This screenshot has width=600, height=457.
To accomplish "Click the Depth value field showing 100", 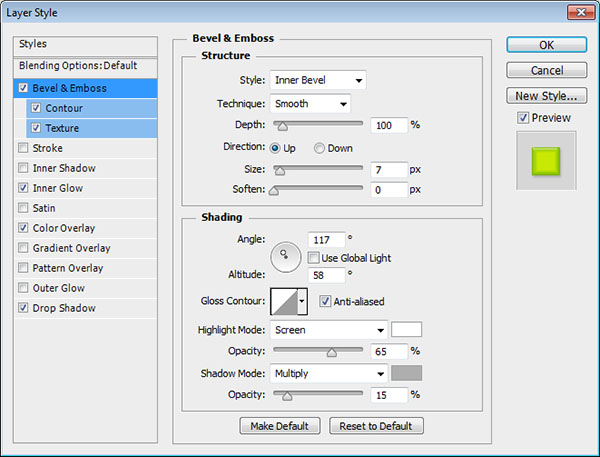I will coord(389,125).
